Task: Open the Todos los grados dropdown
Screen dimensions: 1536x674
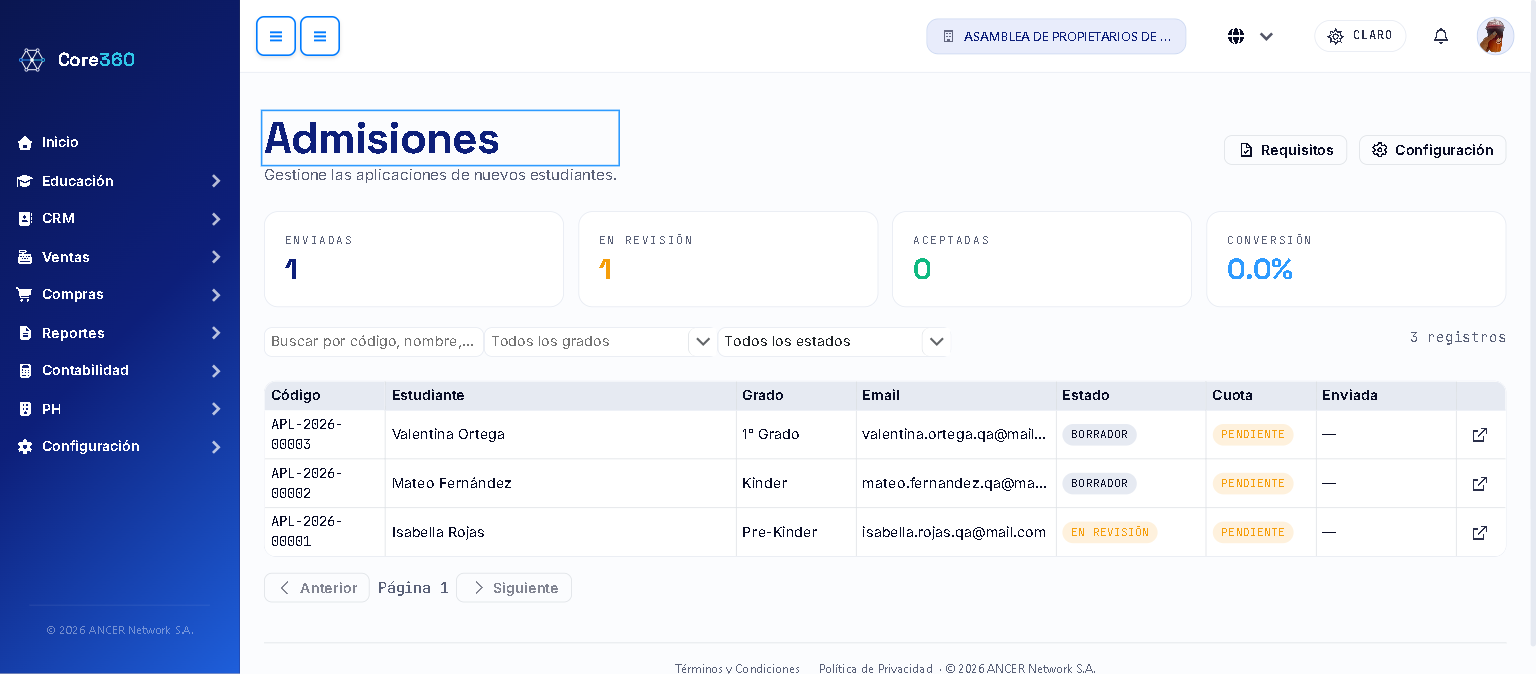Action: 600,341
